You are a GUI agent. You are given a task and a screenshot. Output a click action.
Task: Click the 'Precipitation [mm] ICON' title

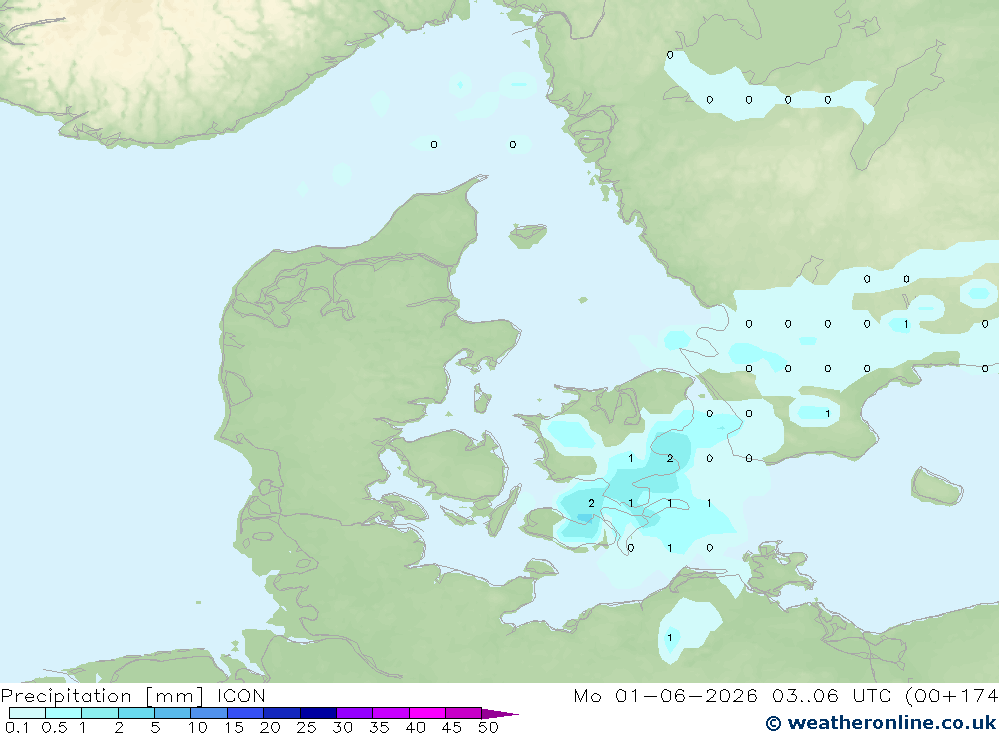pos(133,696)
